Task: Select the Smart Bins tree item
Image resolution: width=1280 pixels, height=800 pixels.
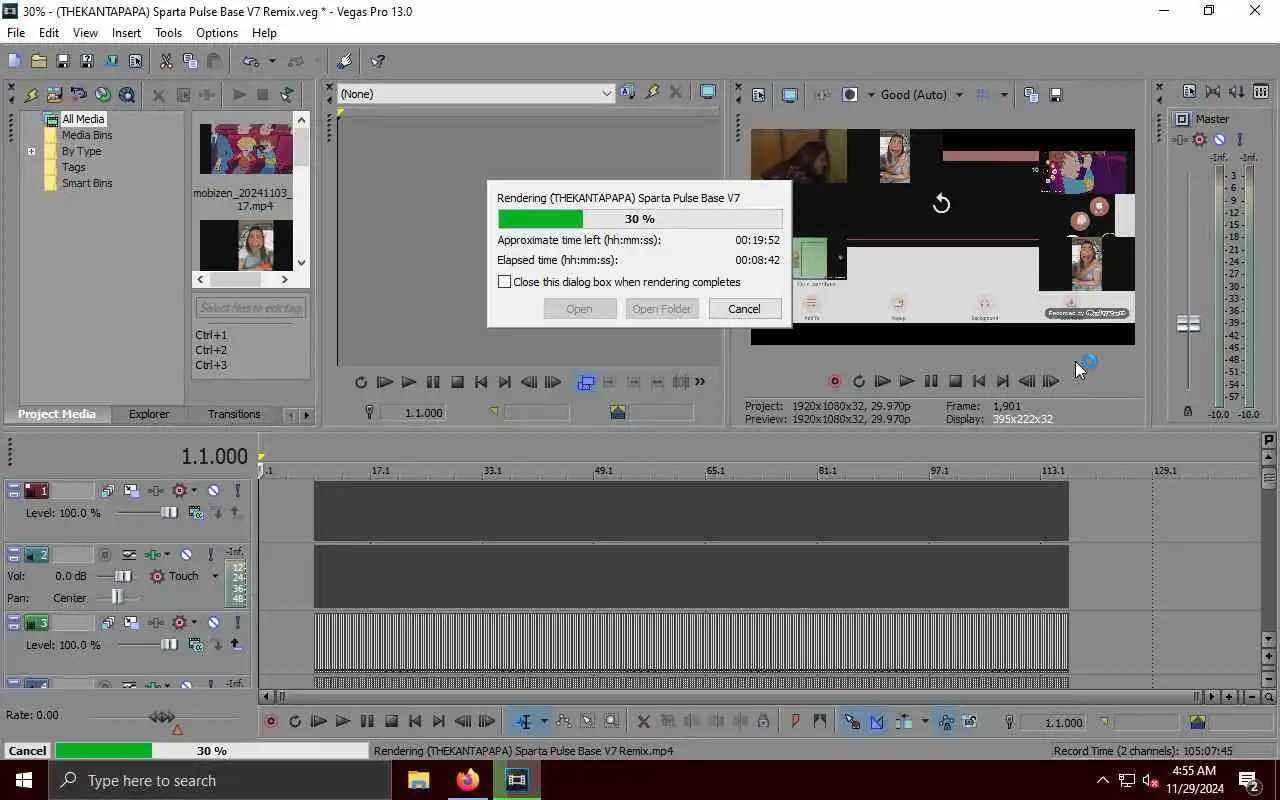Action: (87, 183)
